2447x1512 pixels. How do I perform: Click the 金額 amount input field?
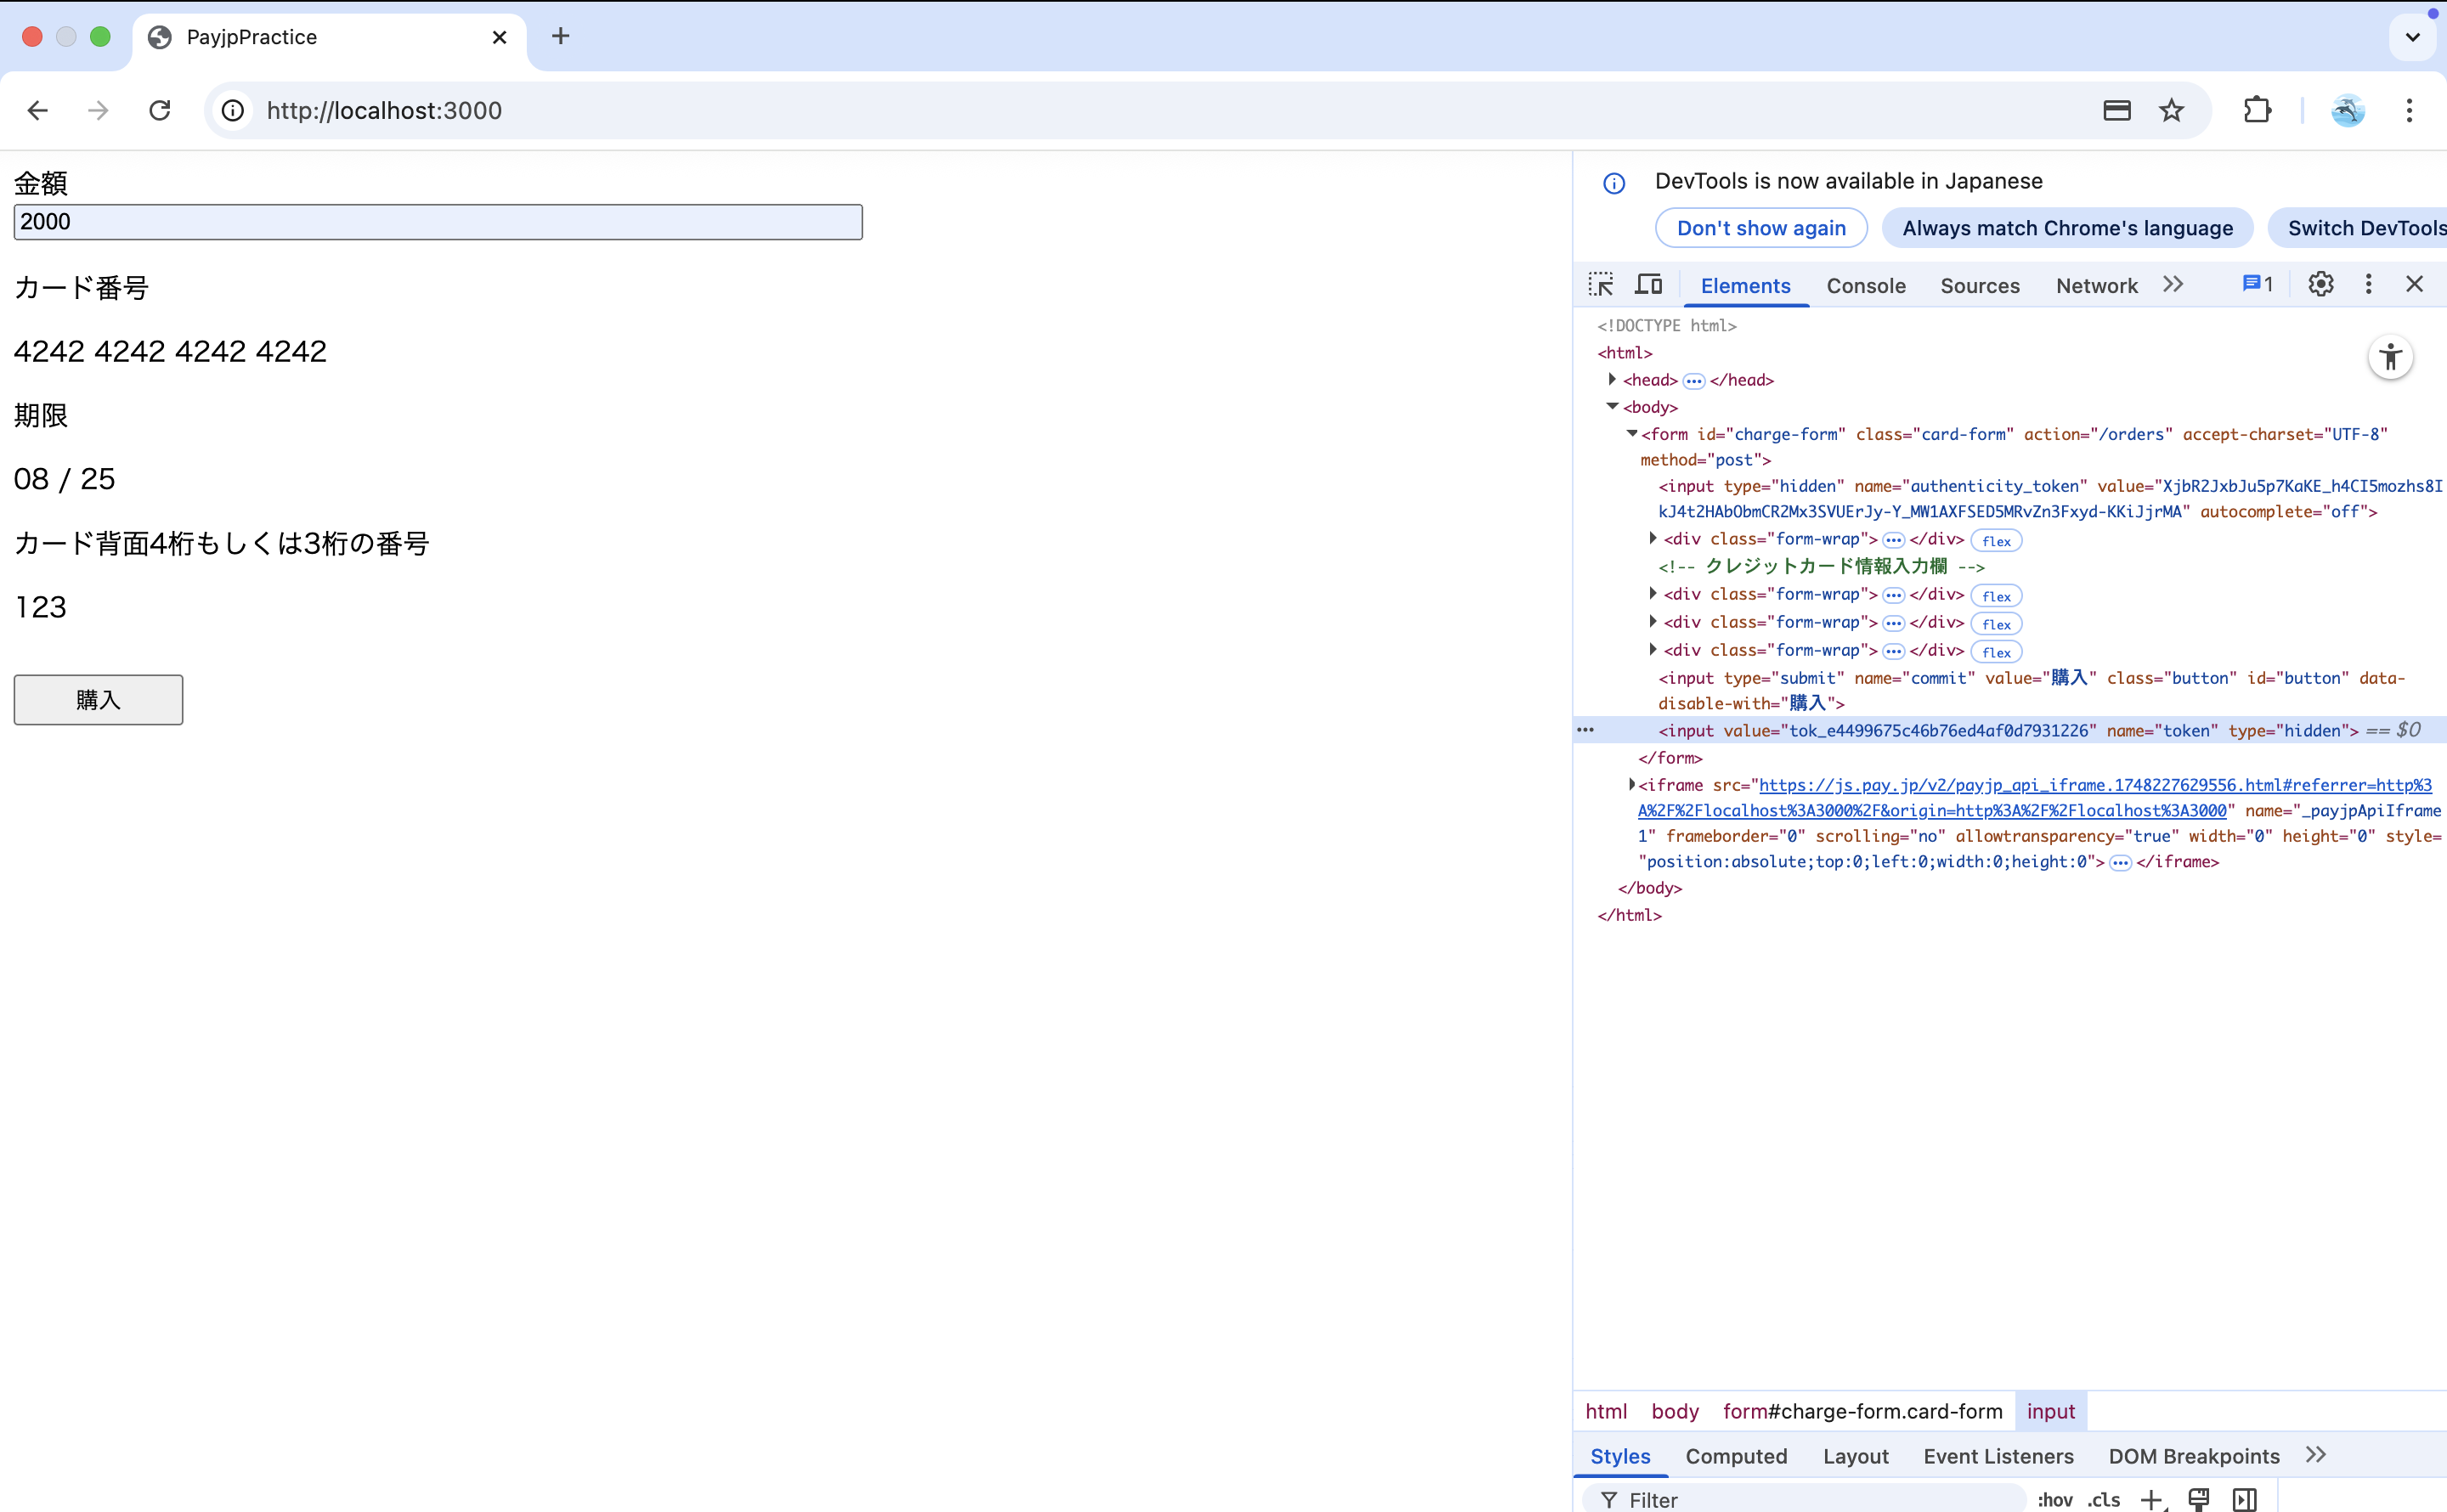pyautogui.click(x=437, y=222)
